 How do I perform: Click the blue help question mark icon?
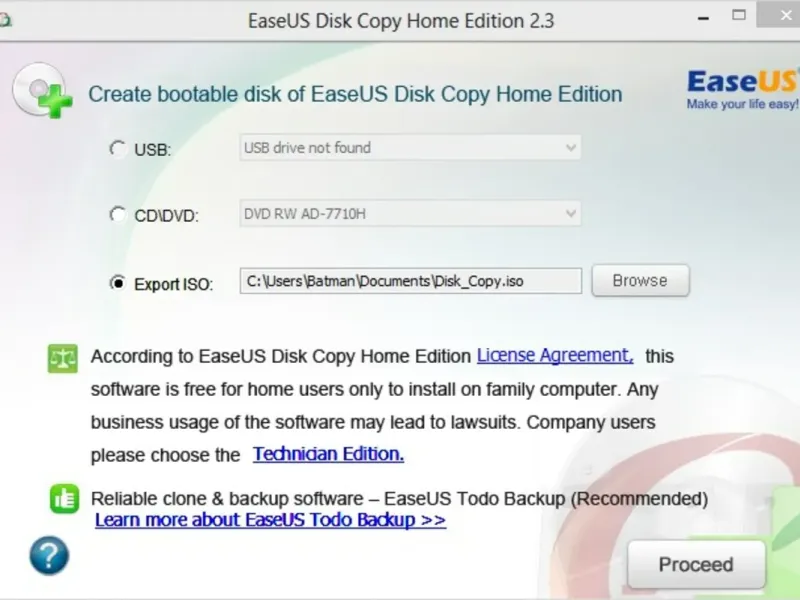click(x=49, y=556)
